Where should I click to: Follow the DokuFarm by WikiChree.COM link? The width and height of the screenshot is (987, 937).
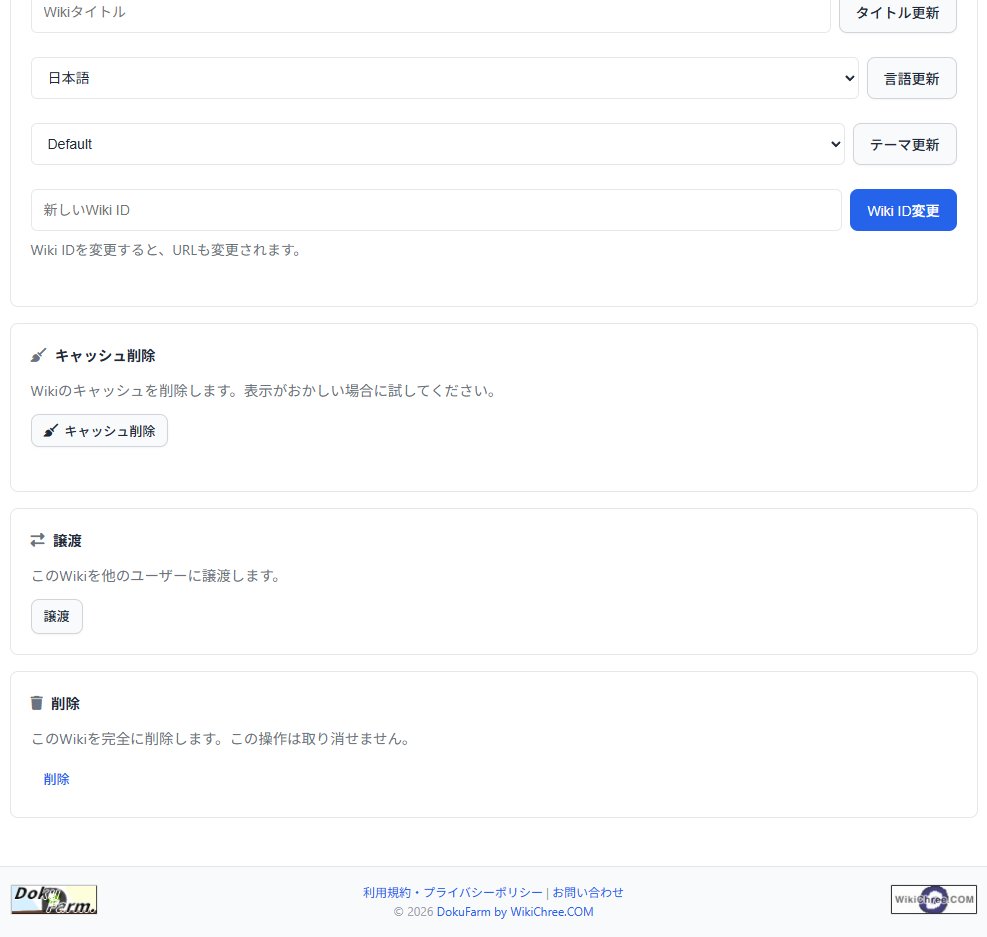coord(515,912)
